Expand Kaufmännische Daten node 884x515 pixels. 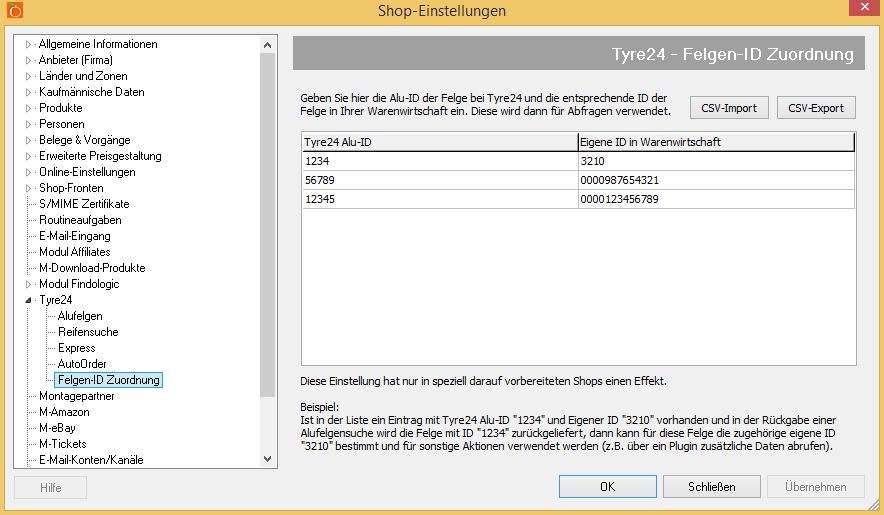coord(28,92)
